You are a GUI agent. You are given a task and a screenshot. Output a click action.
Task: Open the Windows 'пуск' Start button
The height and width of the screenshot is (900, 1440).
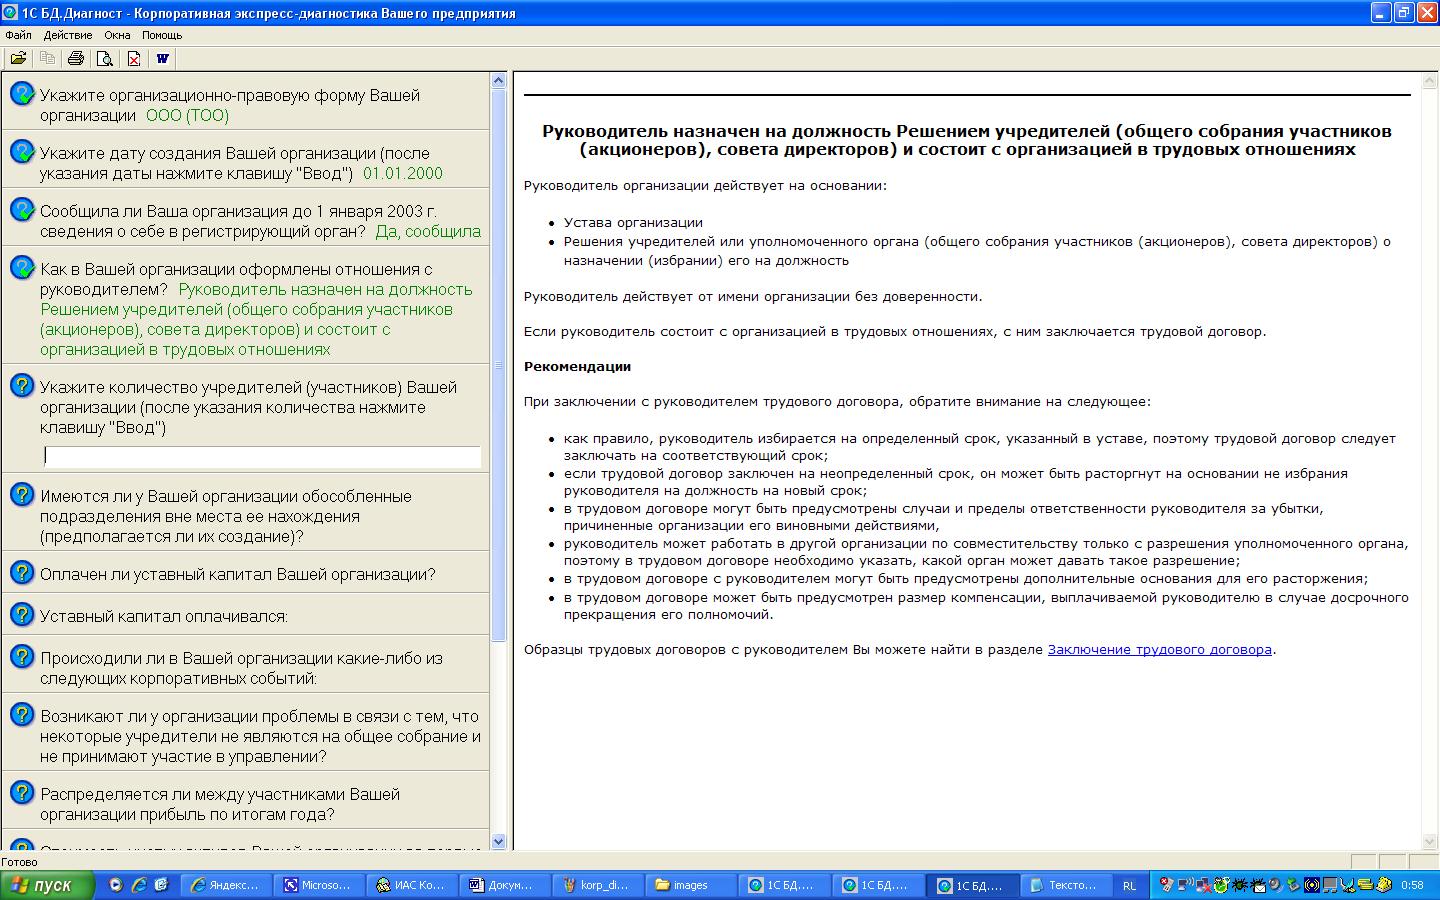(47, 885)
